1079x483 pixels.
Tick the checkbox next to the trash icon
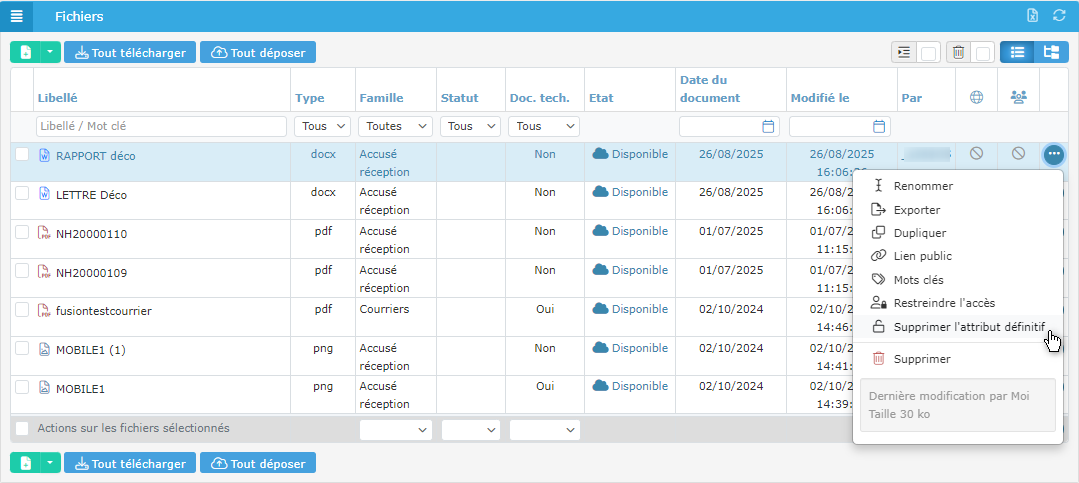tap(983, 53)
